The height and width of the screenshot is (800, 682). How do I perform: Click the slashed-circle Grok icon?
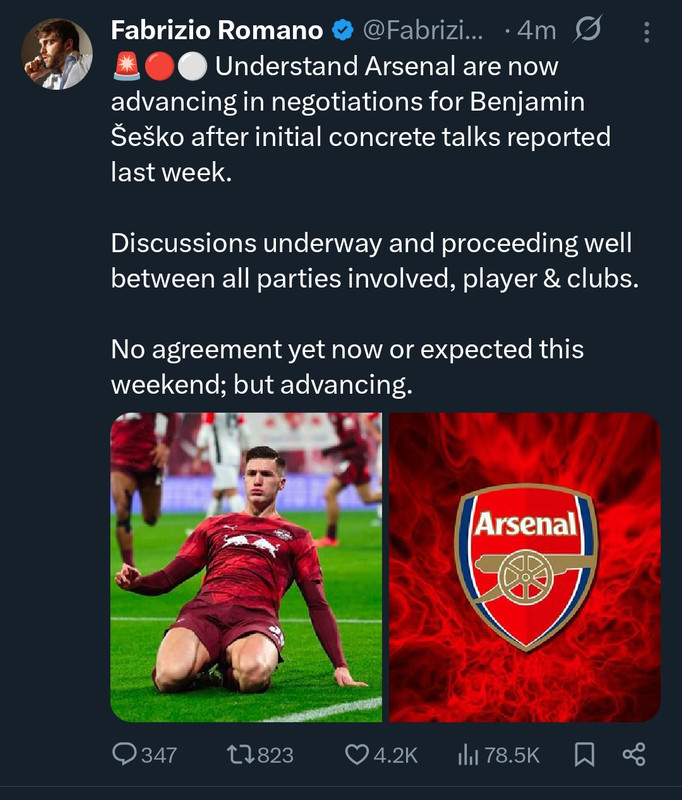[587, 31]
